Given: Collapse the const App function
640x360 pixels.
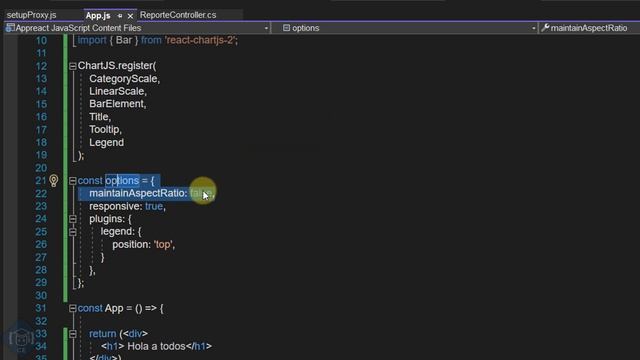Looking at the screenshot, I should coord(73,309).
